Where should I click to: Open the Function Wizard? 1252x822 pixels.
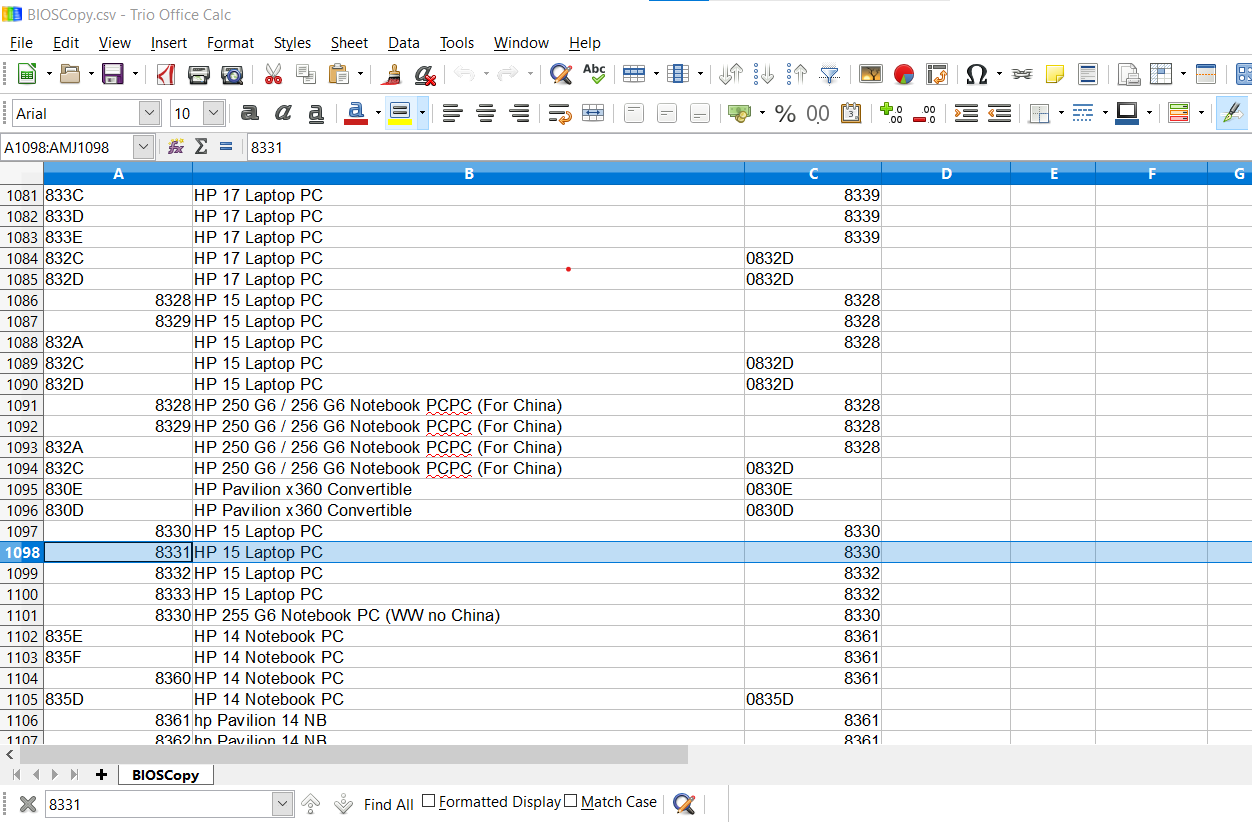[176, 147]
